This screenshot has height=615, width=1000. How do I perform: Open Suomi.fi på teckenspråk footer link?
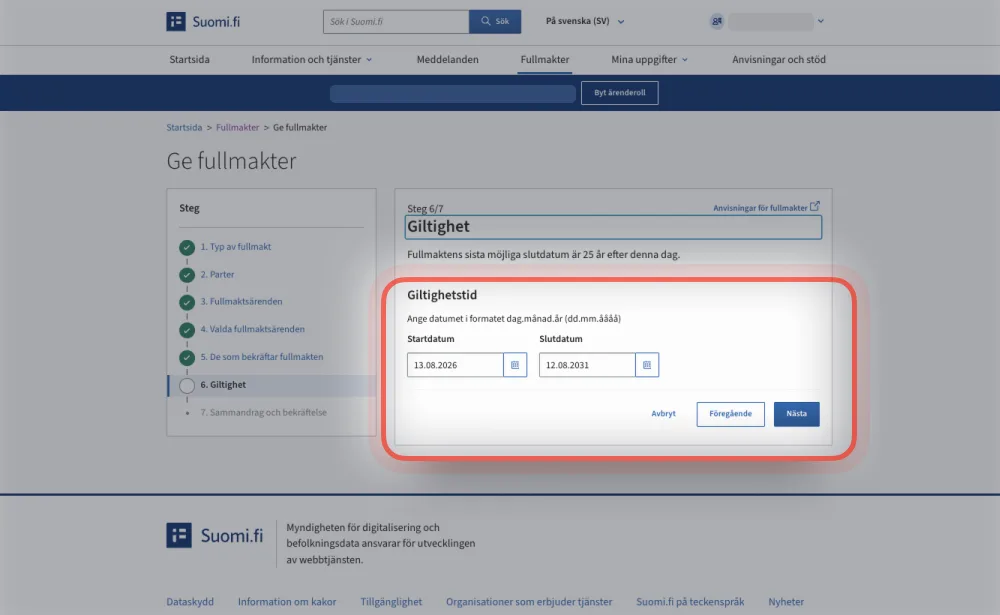tap(690, 602)
